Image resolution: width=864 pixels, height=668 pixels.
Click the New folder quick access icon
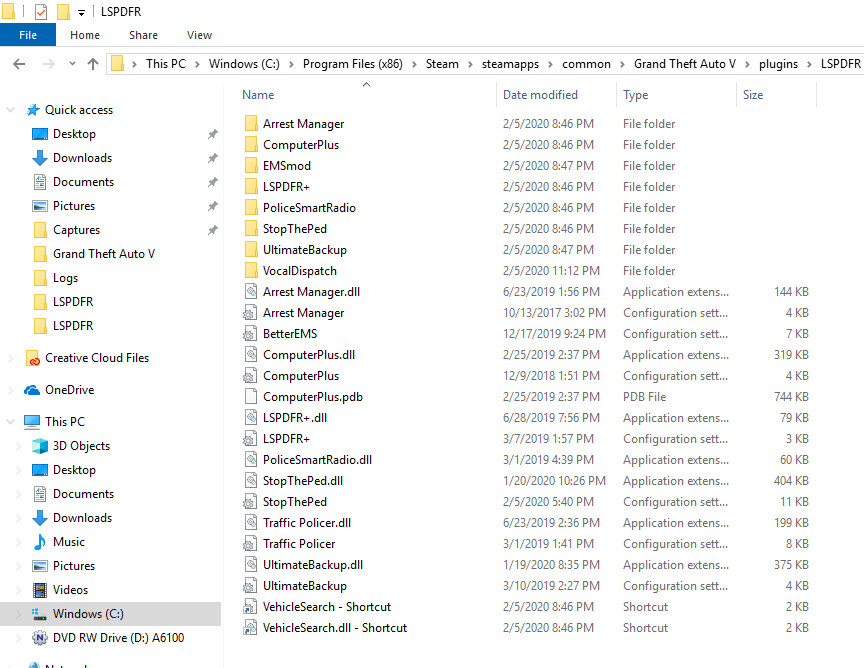(63, 11)
